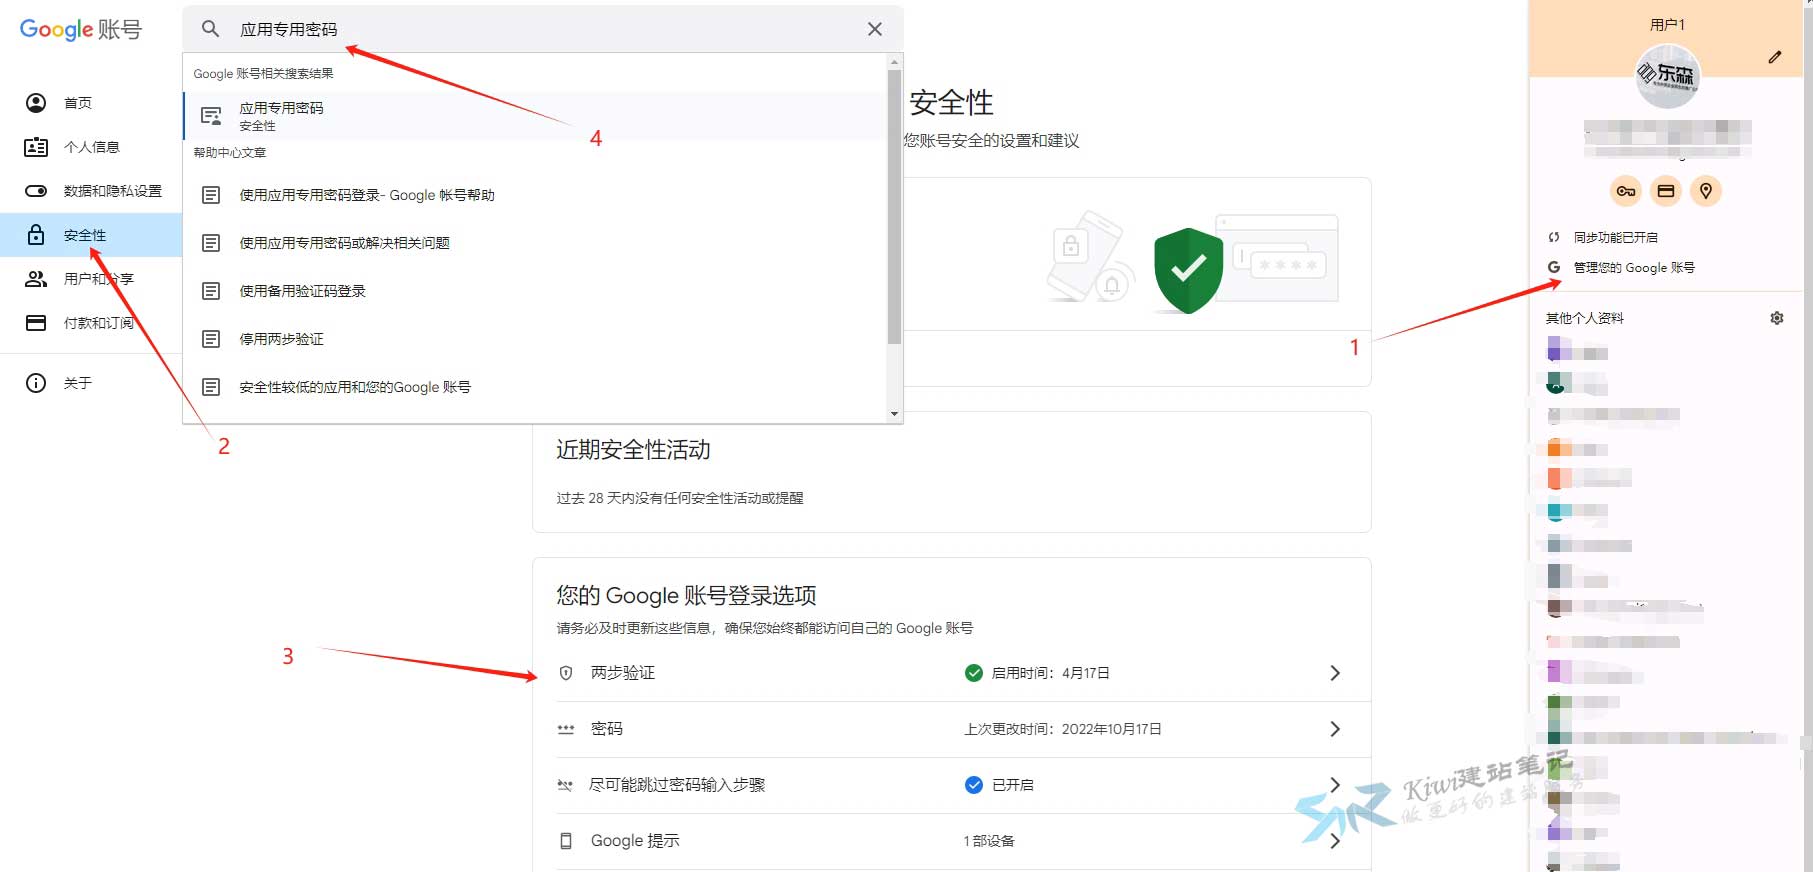Expand the 尽可能跳过密码输入步骤 row chevron

click(x=1335, y=785)
